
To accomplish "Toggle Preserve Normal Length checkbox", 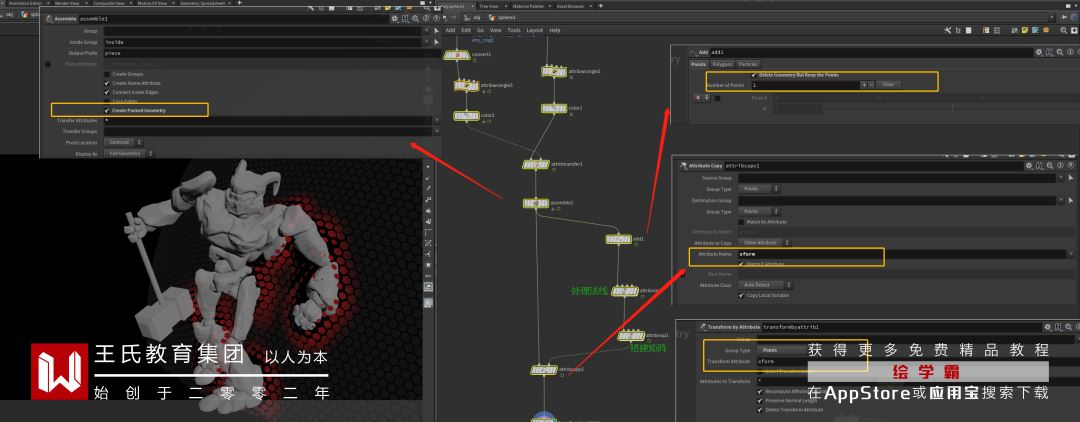I will (x=760, y=400).
